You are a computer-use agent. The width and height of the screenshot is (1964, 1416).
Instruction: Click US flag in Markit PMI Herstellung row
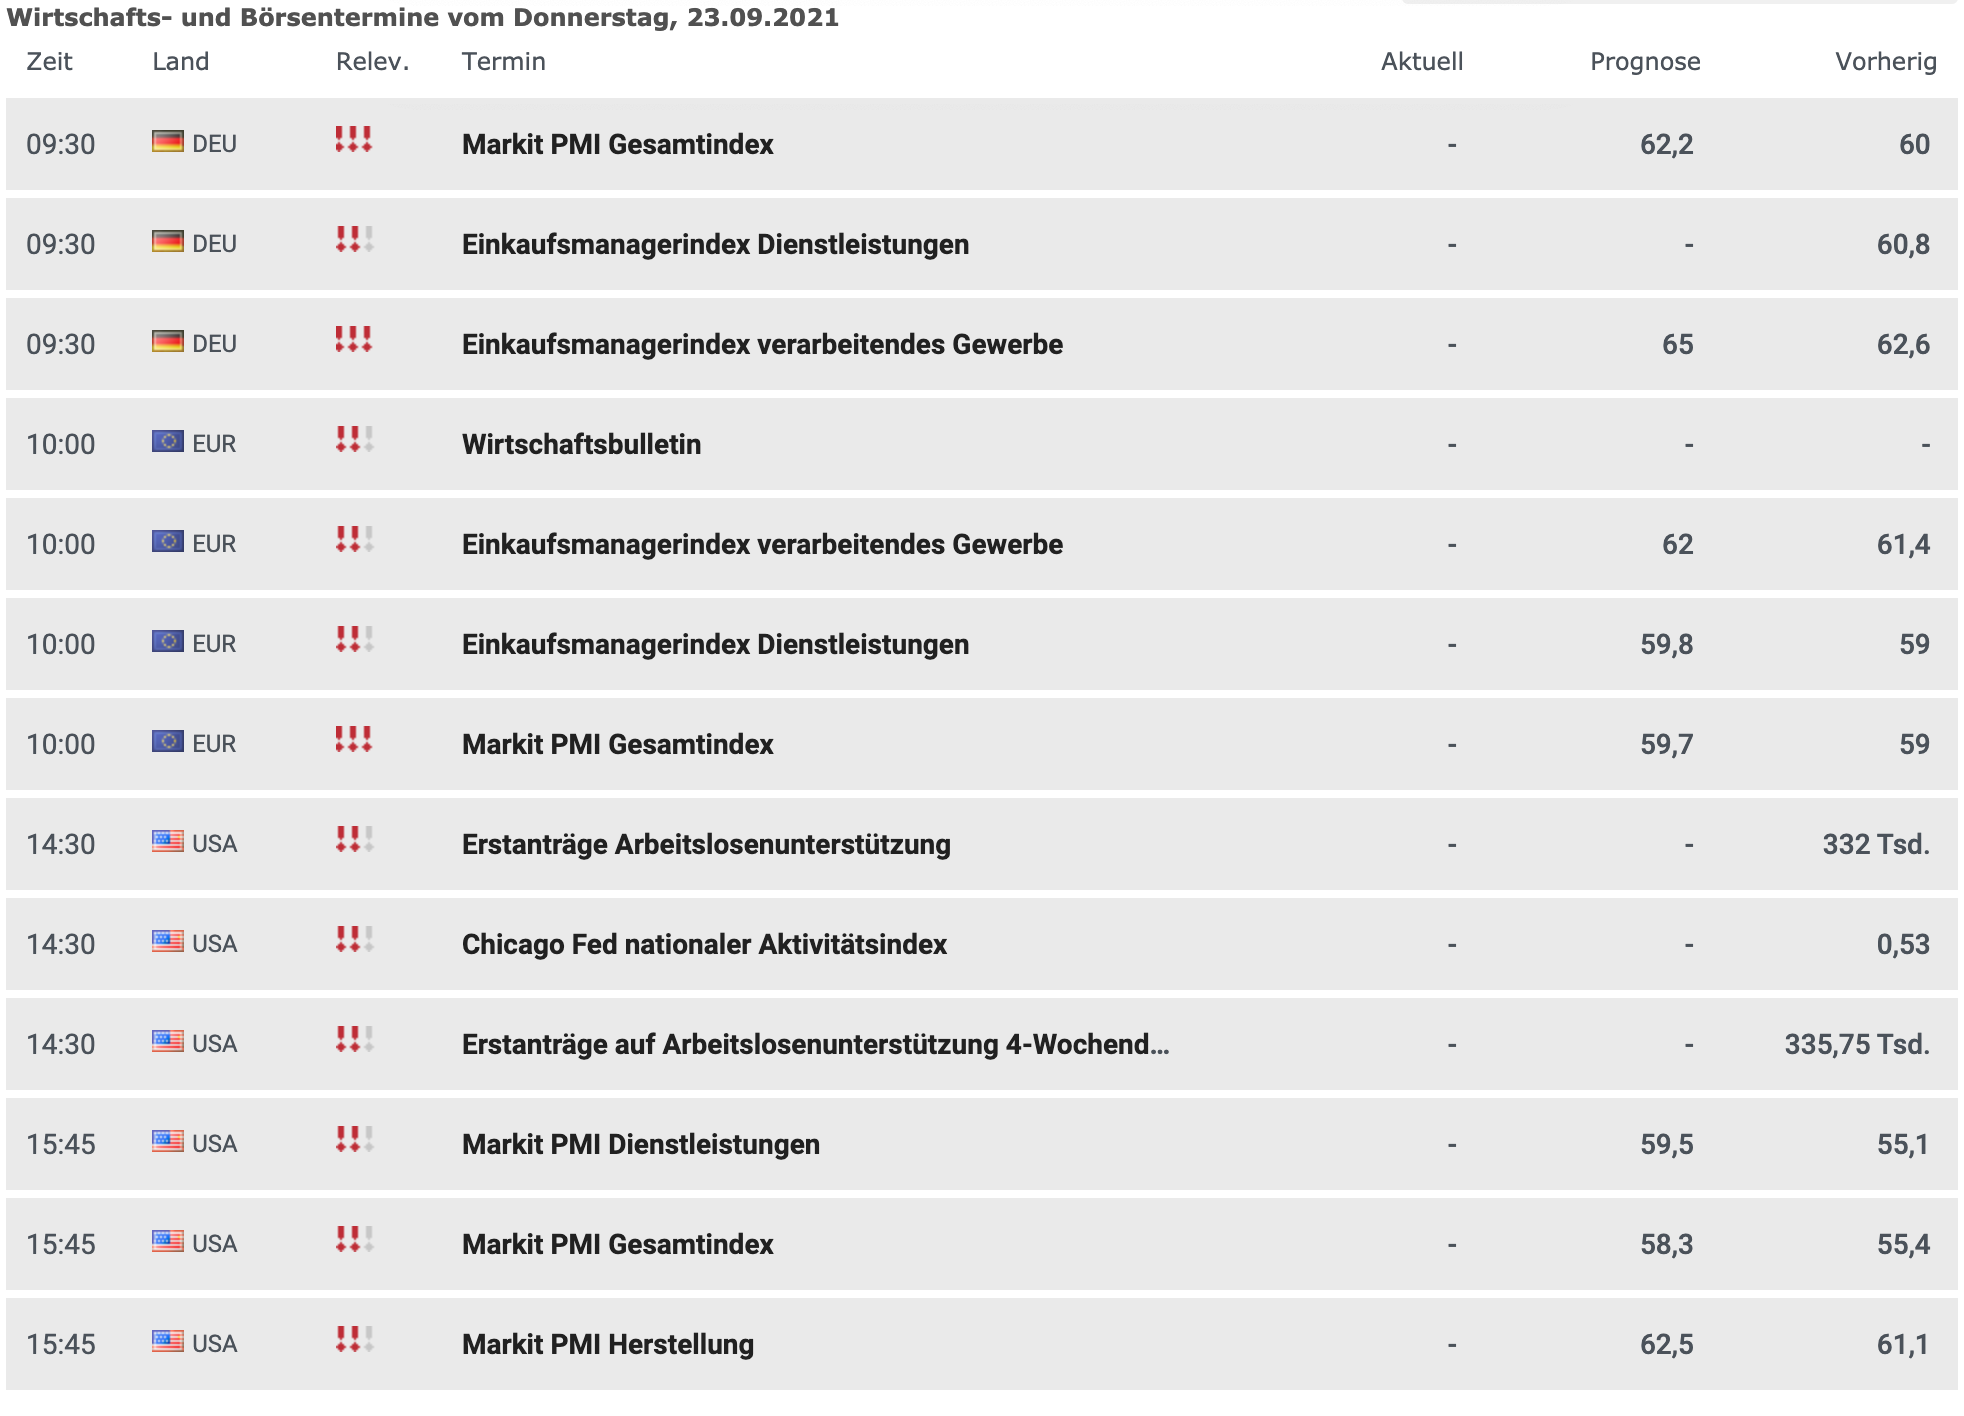[168, 1342]
